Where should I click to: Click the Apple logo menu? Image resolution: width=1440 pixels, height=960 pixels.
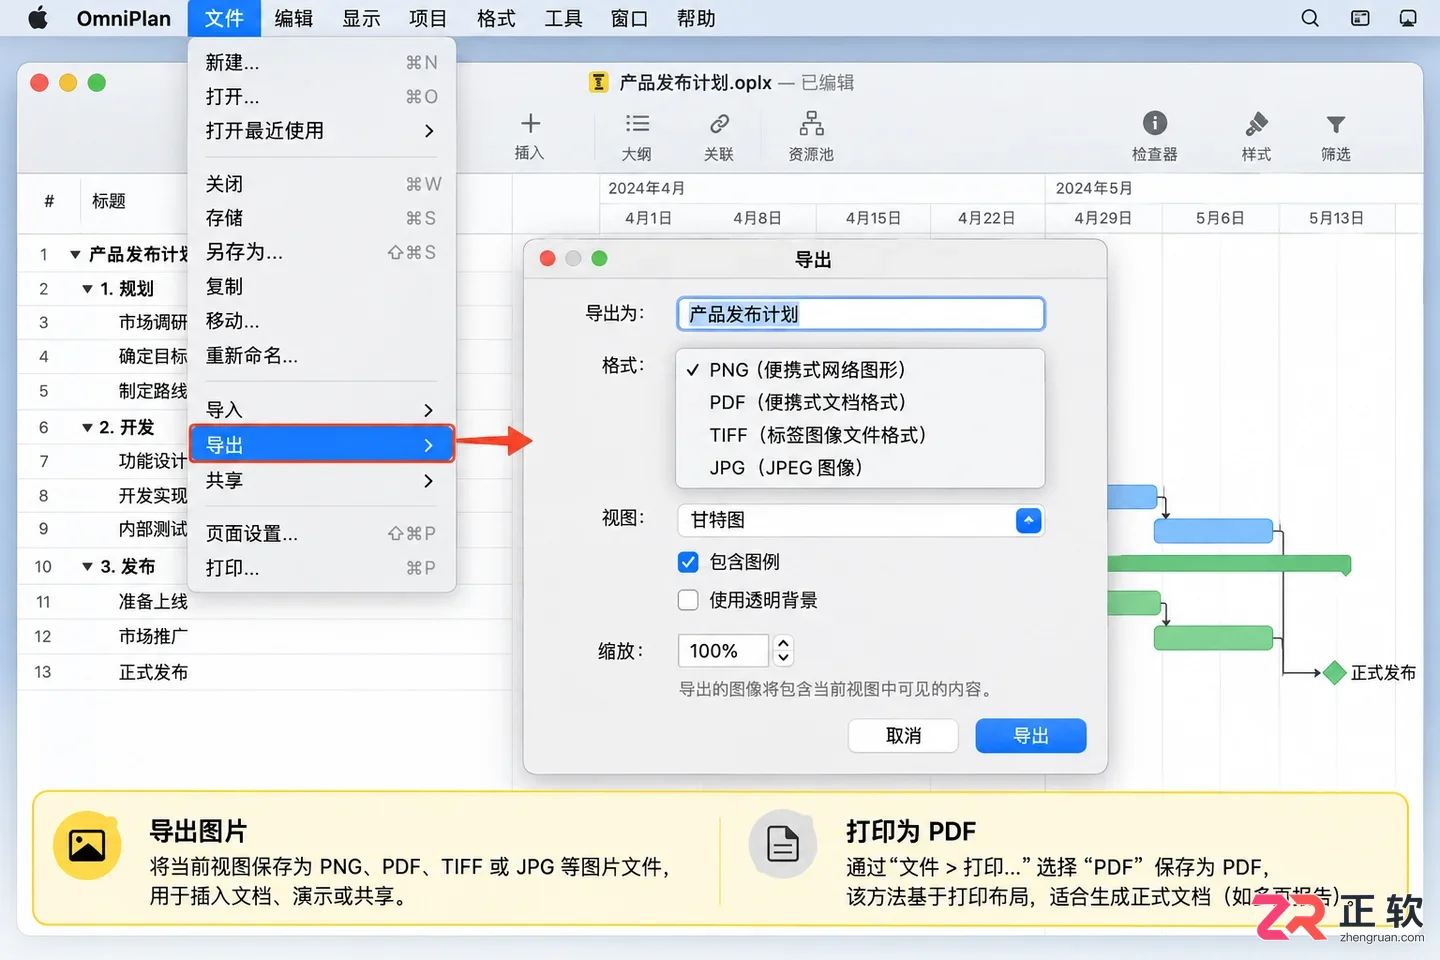point(38,18)
